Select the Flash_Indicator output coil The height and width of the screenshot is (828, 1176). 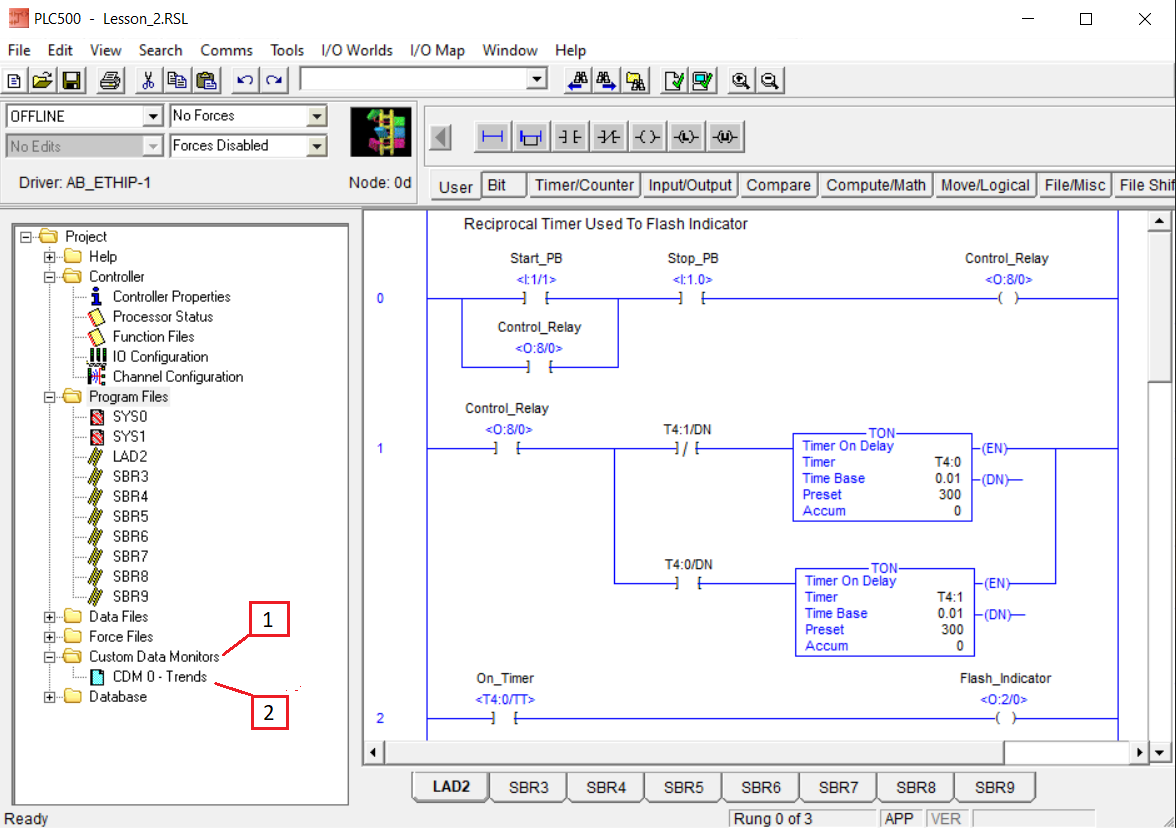[x=1006, y=718]
